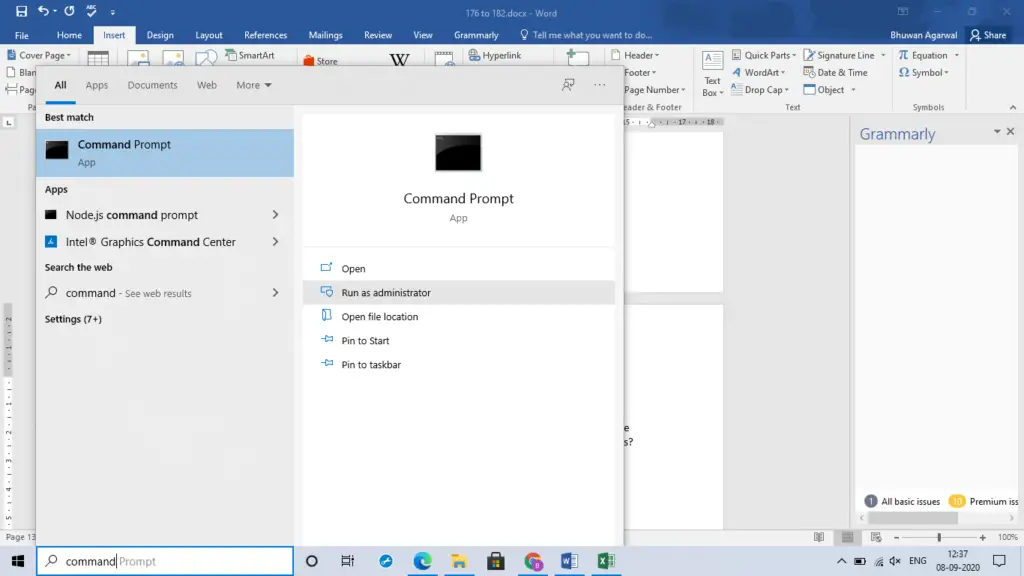1024x576 pixels.
Task: Switch to the Apps search tab
Action: tap(97, 85)
